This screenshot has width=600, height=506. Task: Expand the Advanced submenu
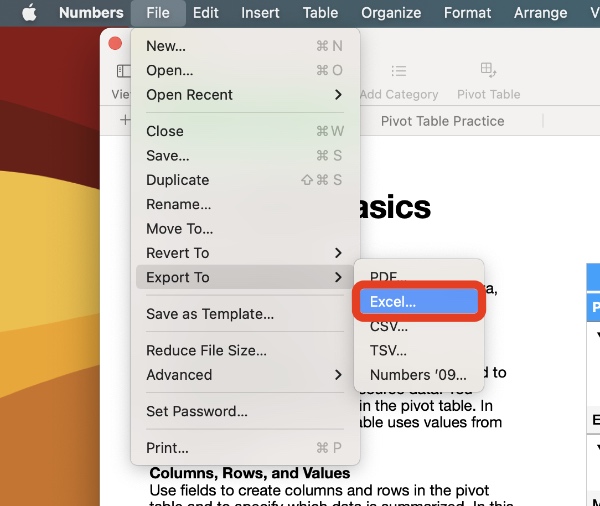pyautogui.click(x=245, y=375)
